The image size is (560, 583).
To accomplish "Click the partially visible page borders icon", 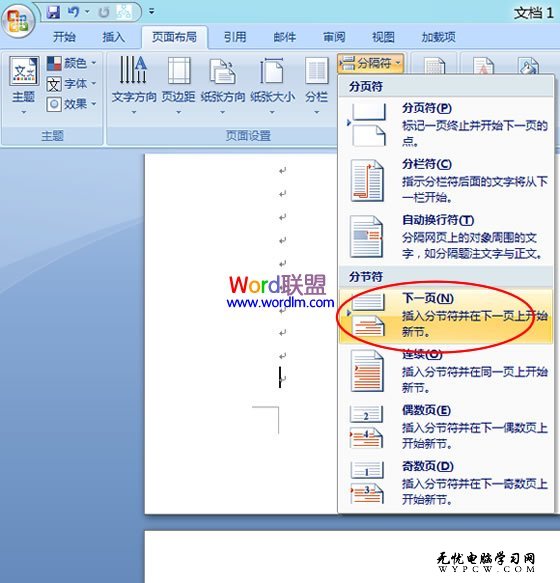I will 528,66.
